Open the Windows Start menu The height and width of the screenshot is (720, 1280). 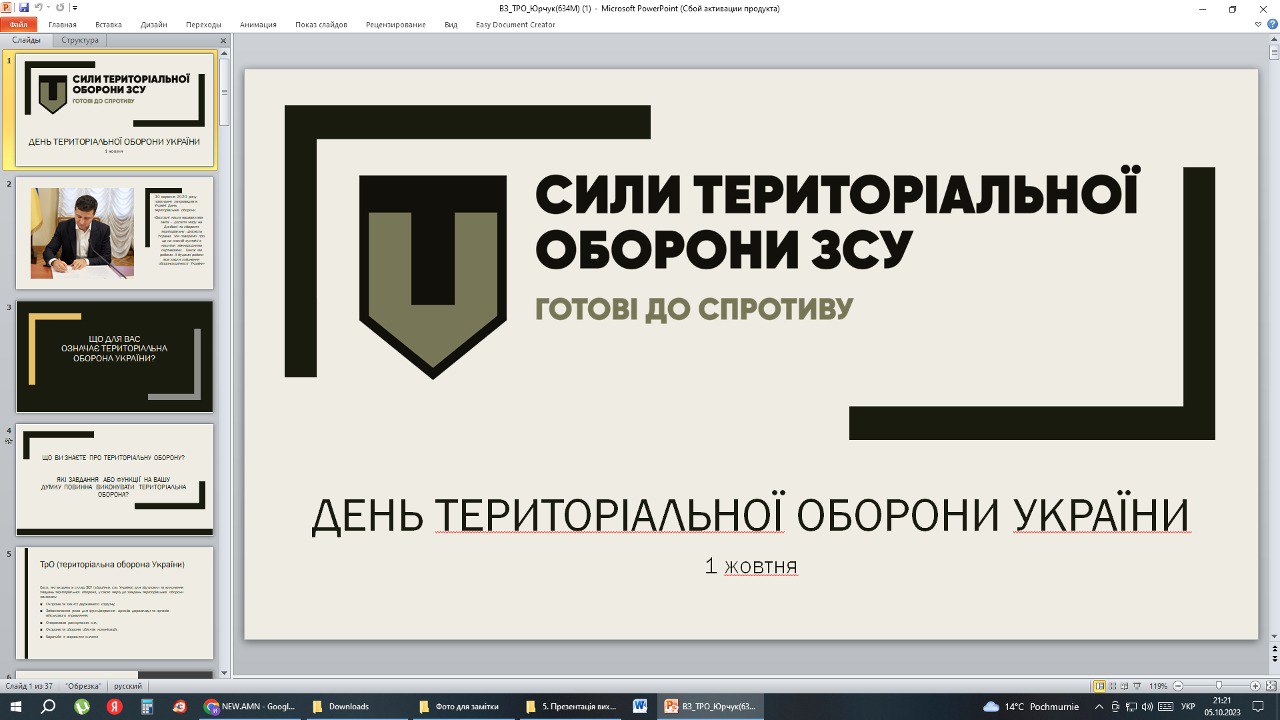15,706
